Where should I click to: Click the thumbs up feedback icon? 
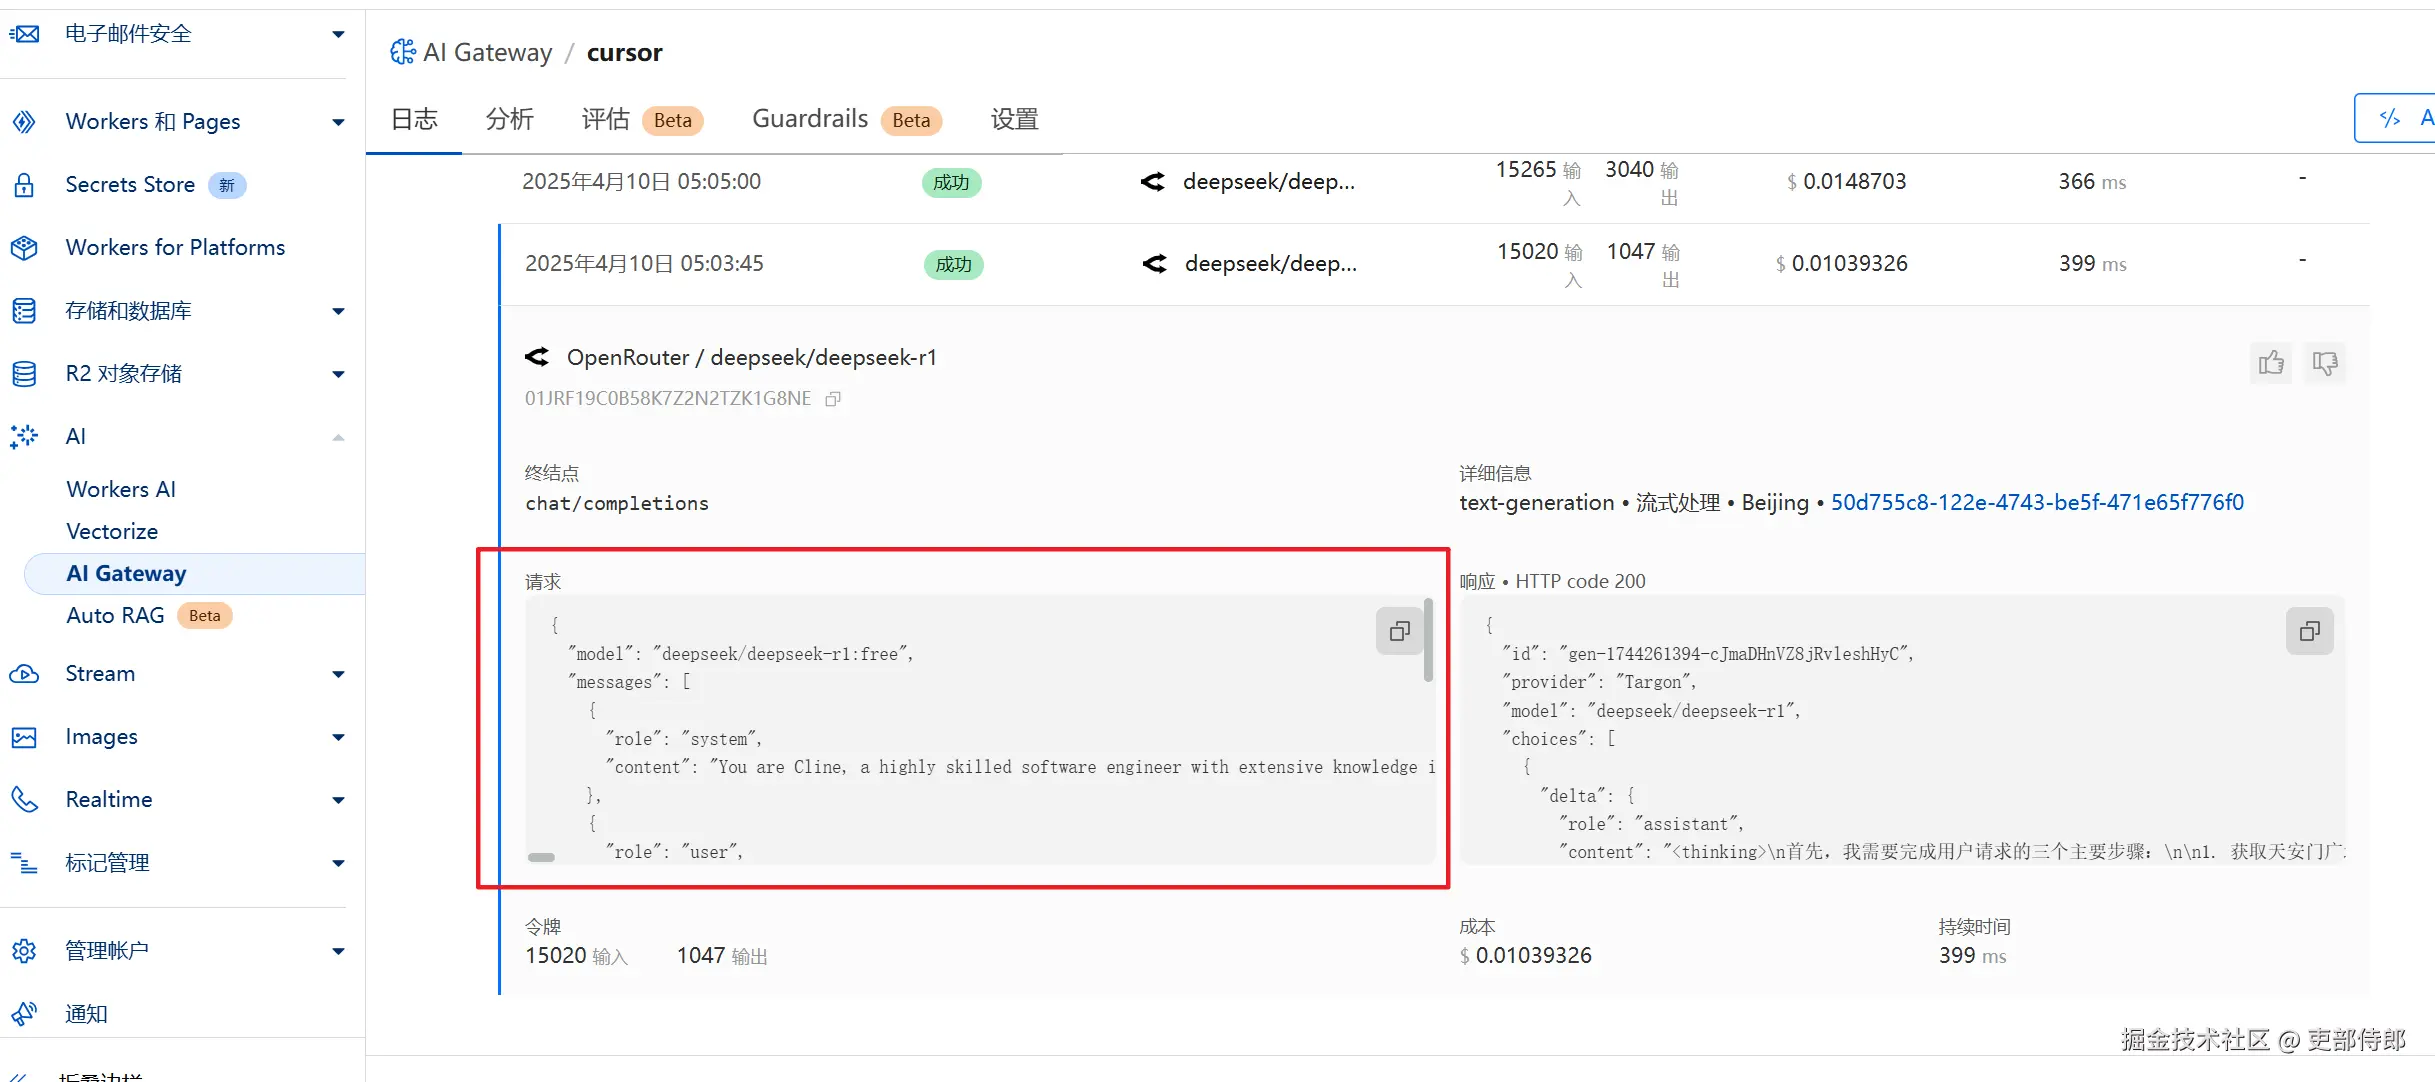tap(2271, 363)
